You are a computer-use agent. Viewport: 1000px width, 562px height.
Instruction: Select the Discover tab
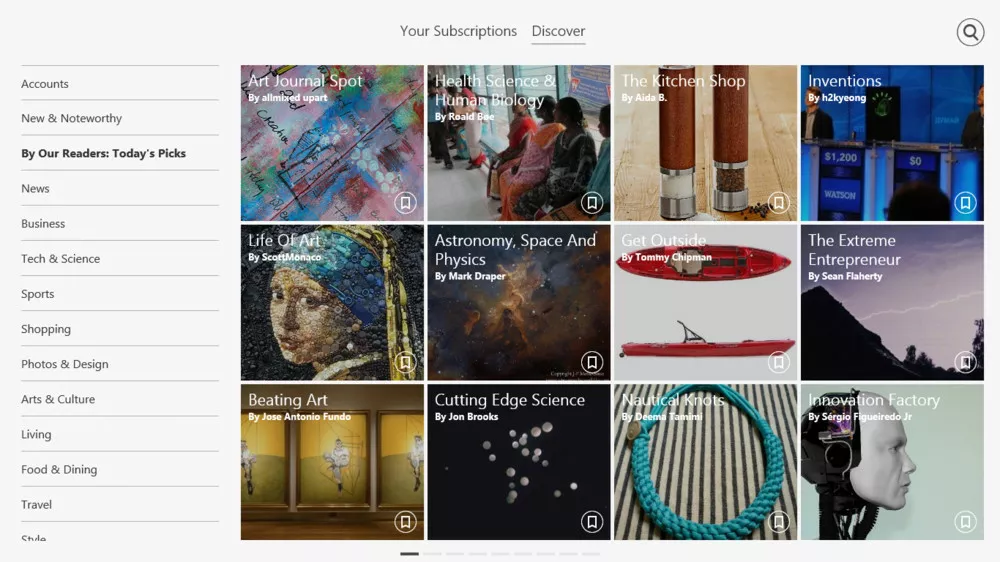(558, 31)
